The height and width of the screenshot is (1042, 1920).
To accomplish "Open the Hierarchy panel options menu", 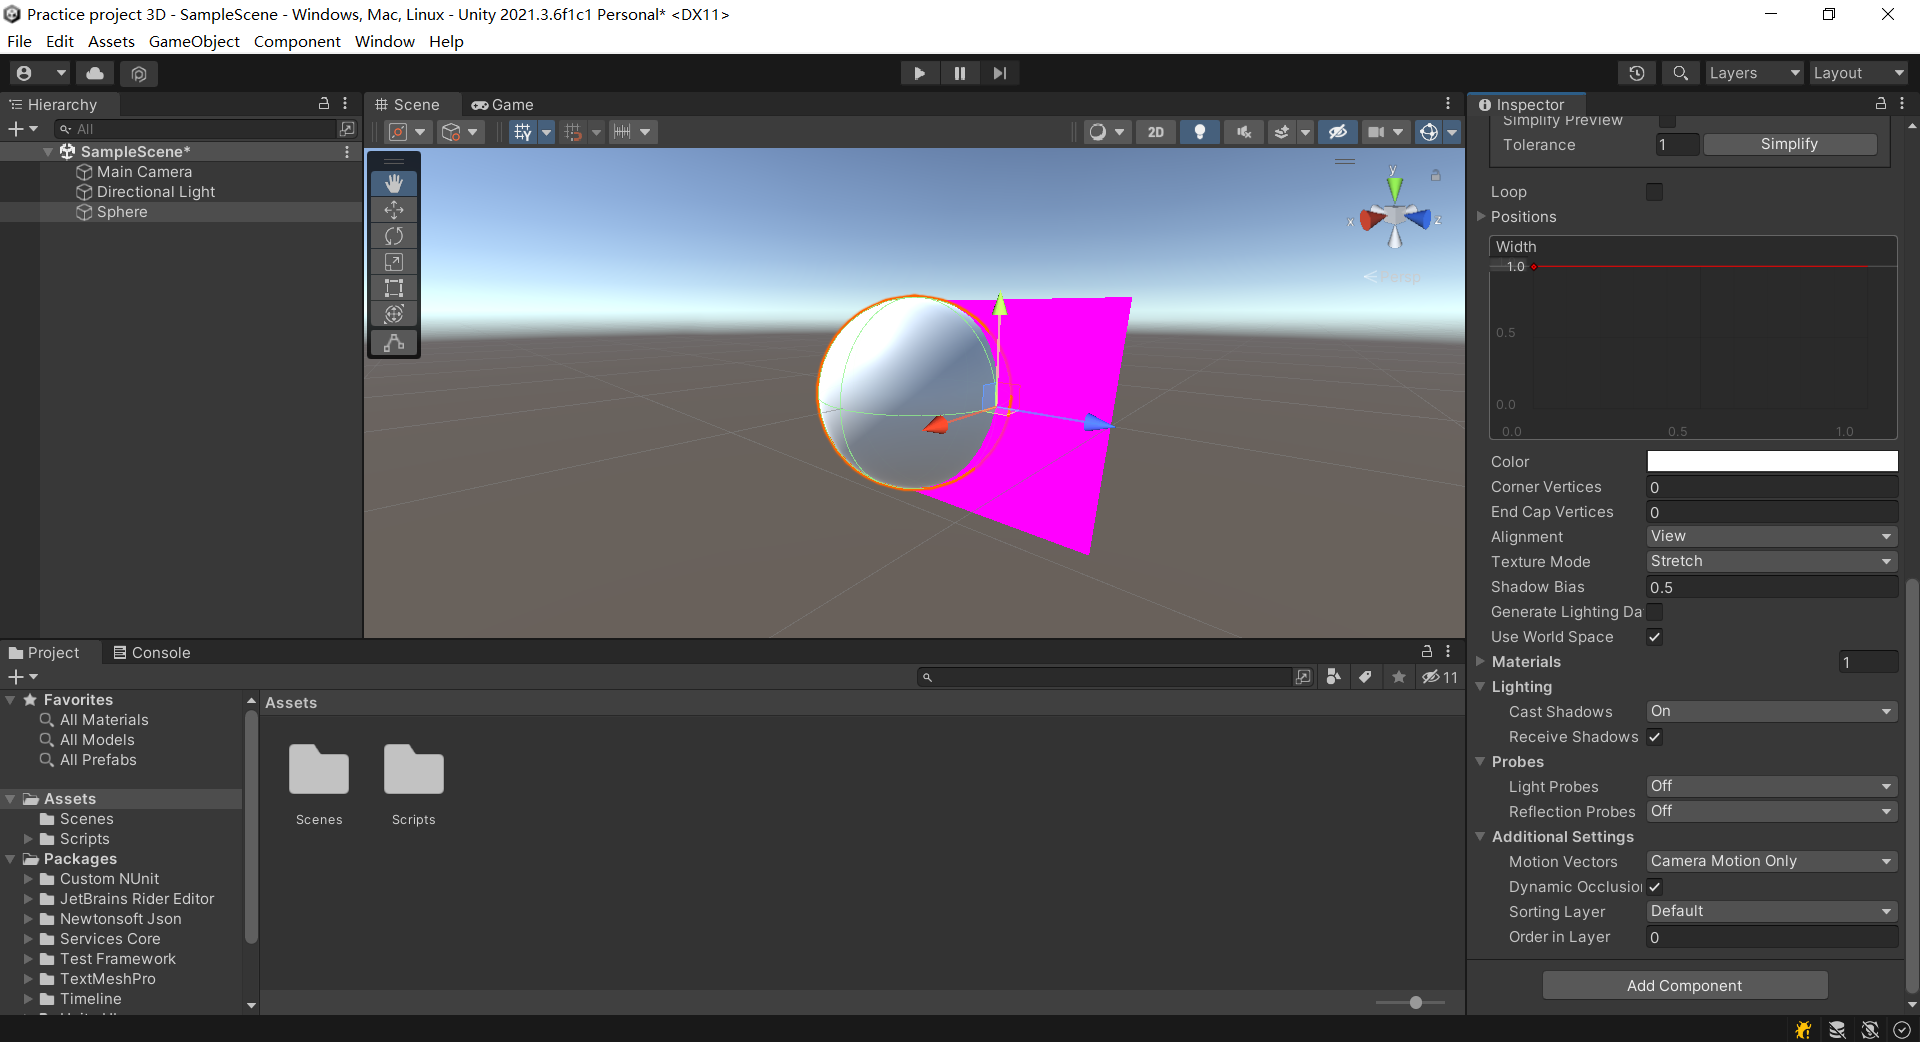I will tap(345, 104).
